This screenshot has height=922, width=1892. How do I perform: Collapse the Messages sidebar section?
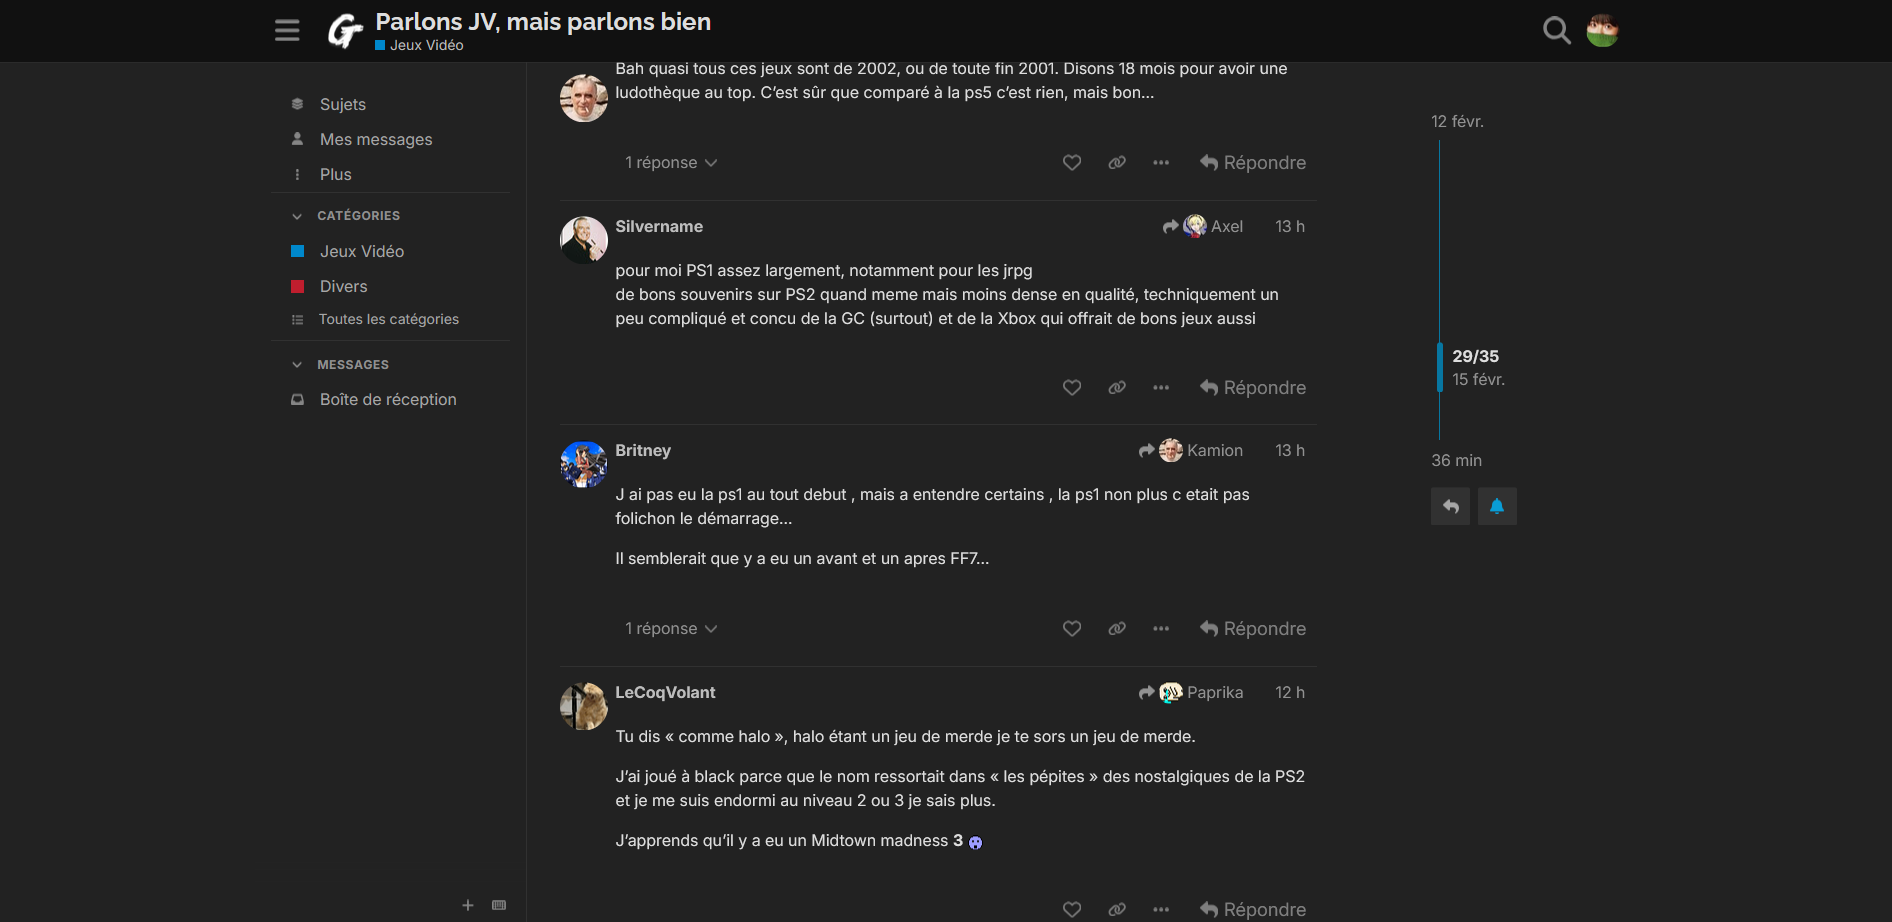coord(297,365)
